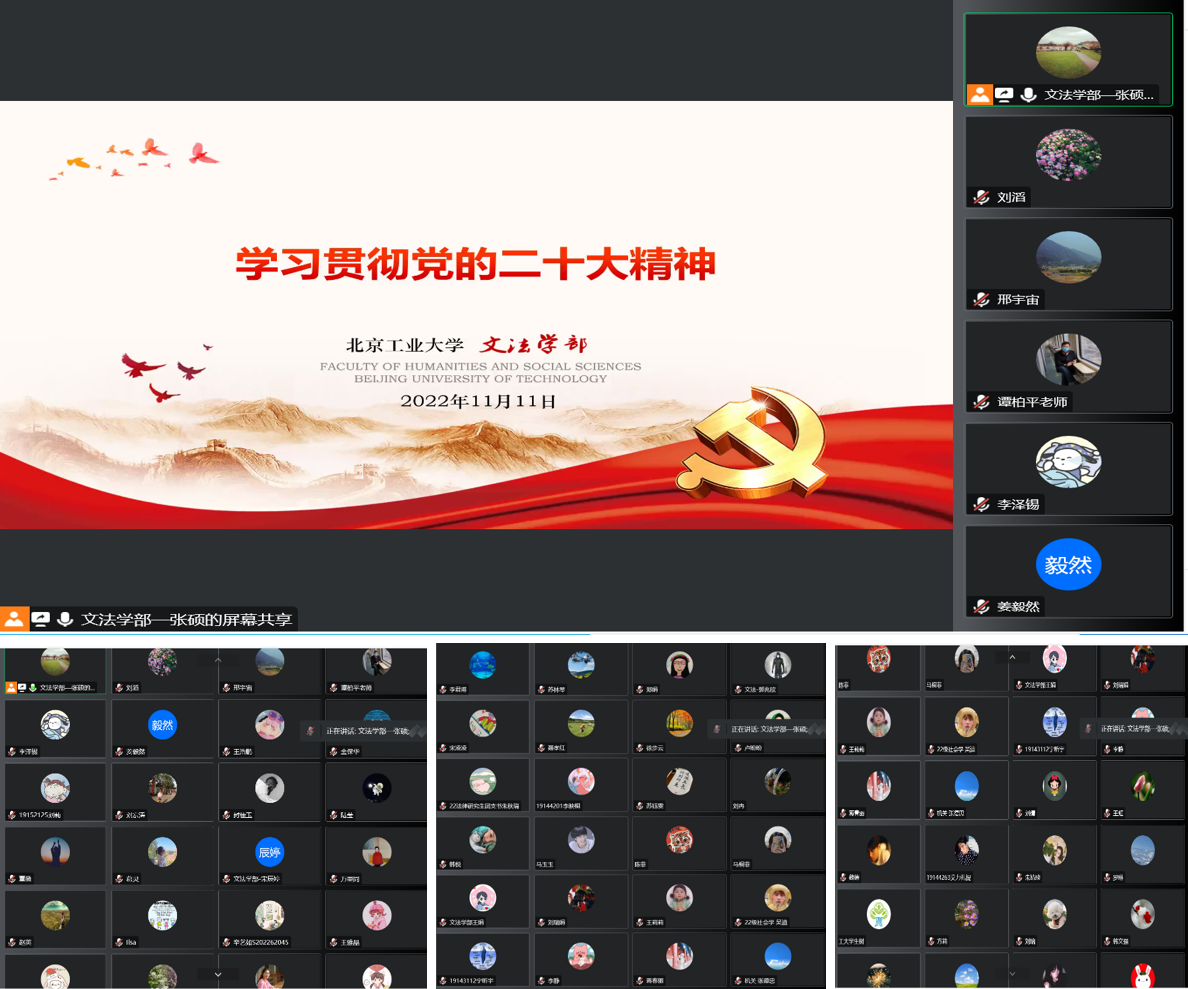Toggle muted mic on 22法律研究生团支书 tile

click(443, 806)
